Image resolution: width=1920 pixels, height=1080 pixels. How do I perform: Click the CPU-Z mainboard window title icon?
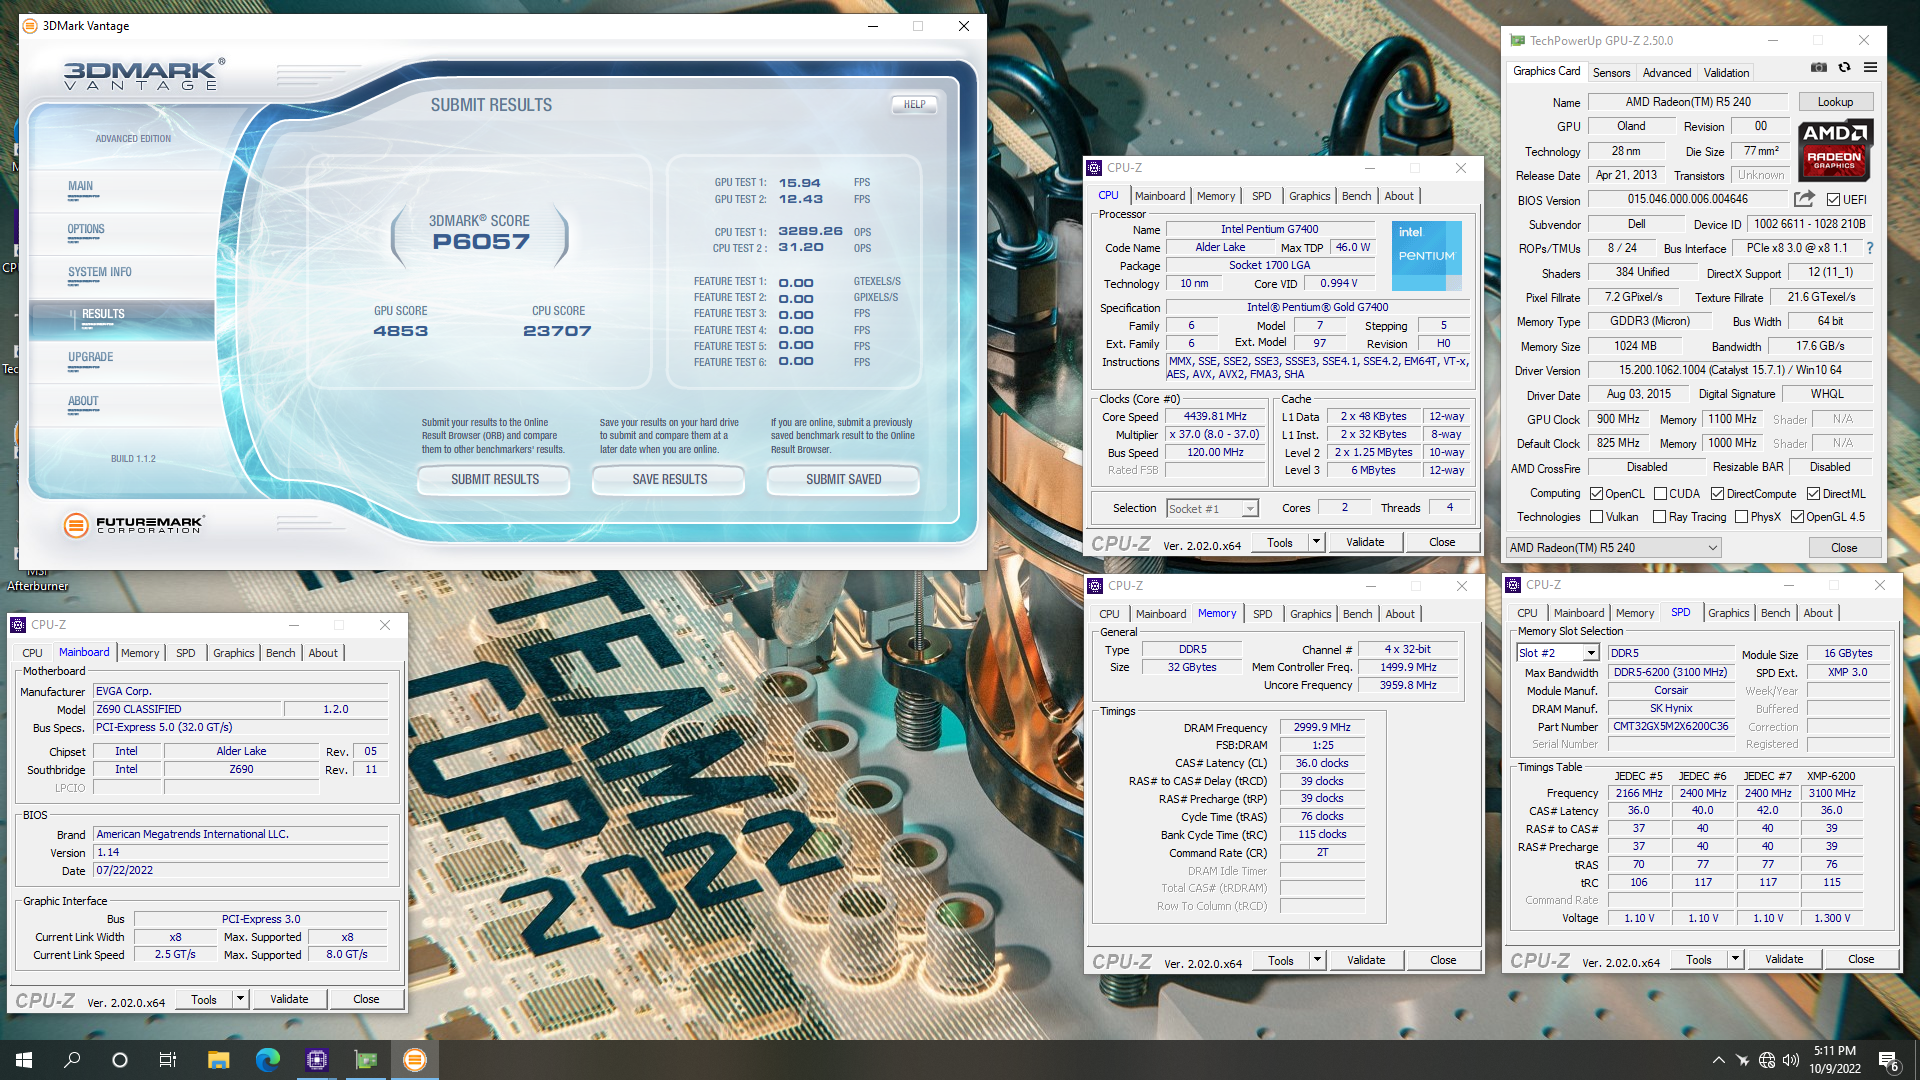(18, 625)
